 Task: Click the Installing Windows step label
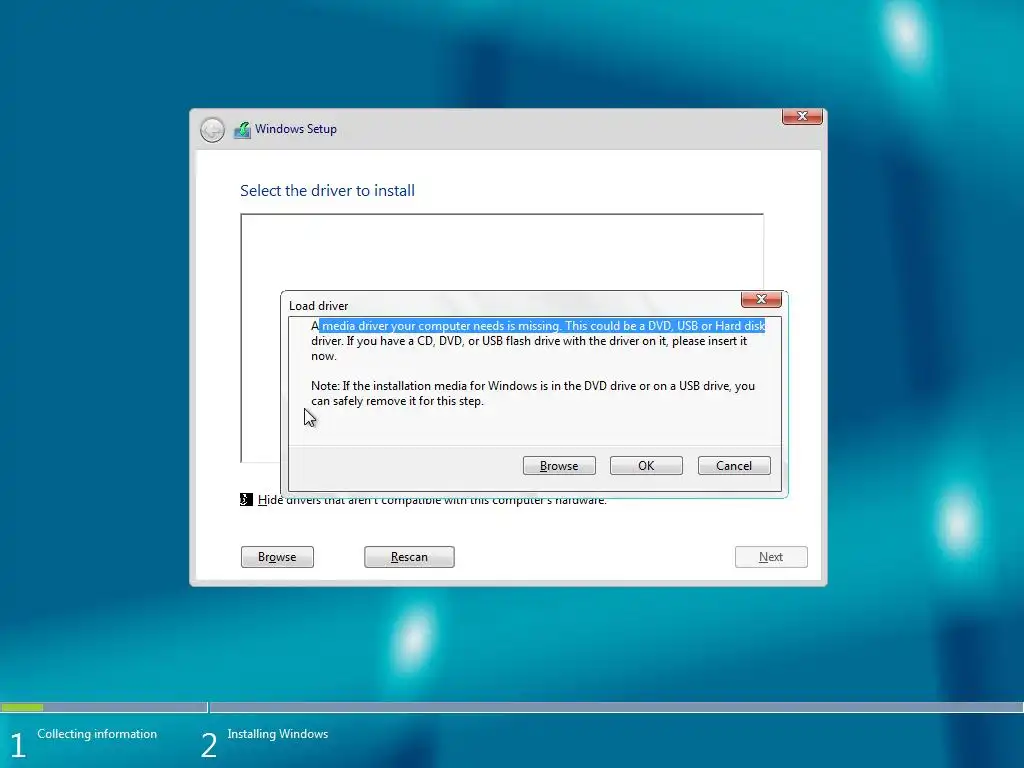(x=278, y=734)
